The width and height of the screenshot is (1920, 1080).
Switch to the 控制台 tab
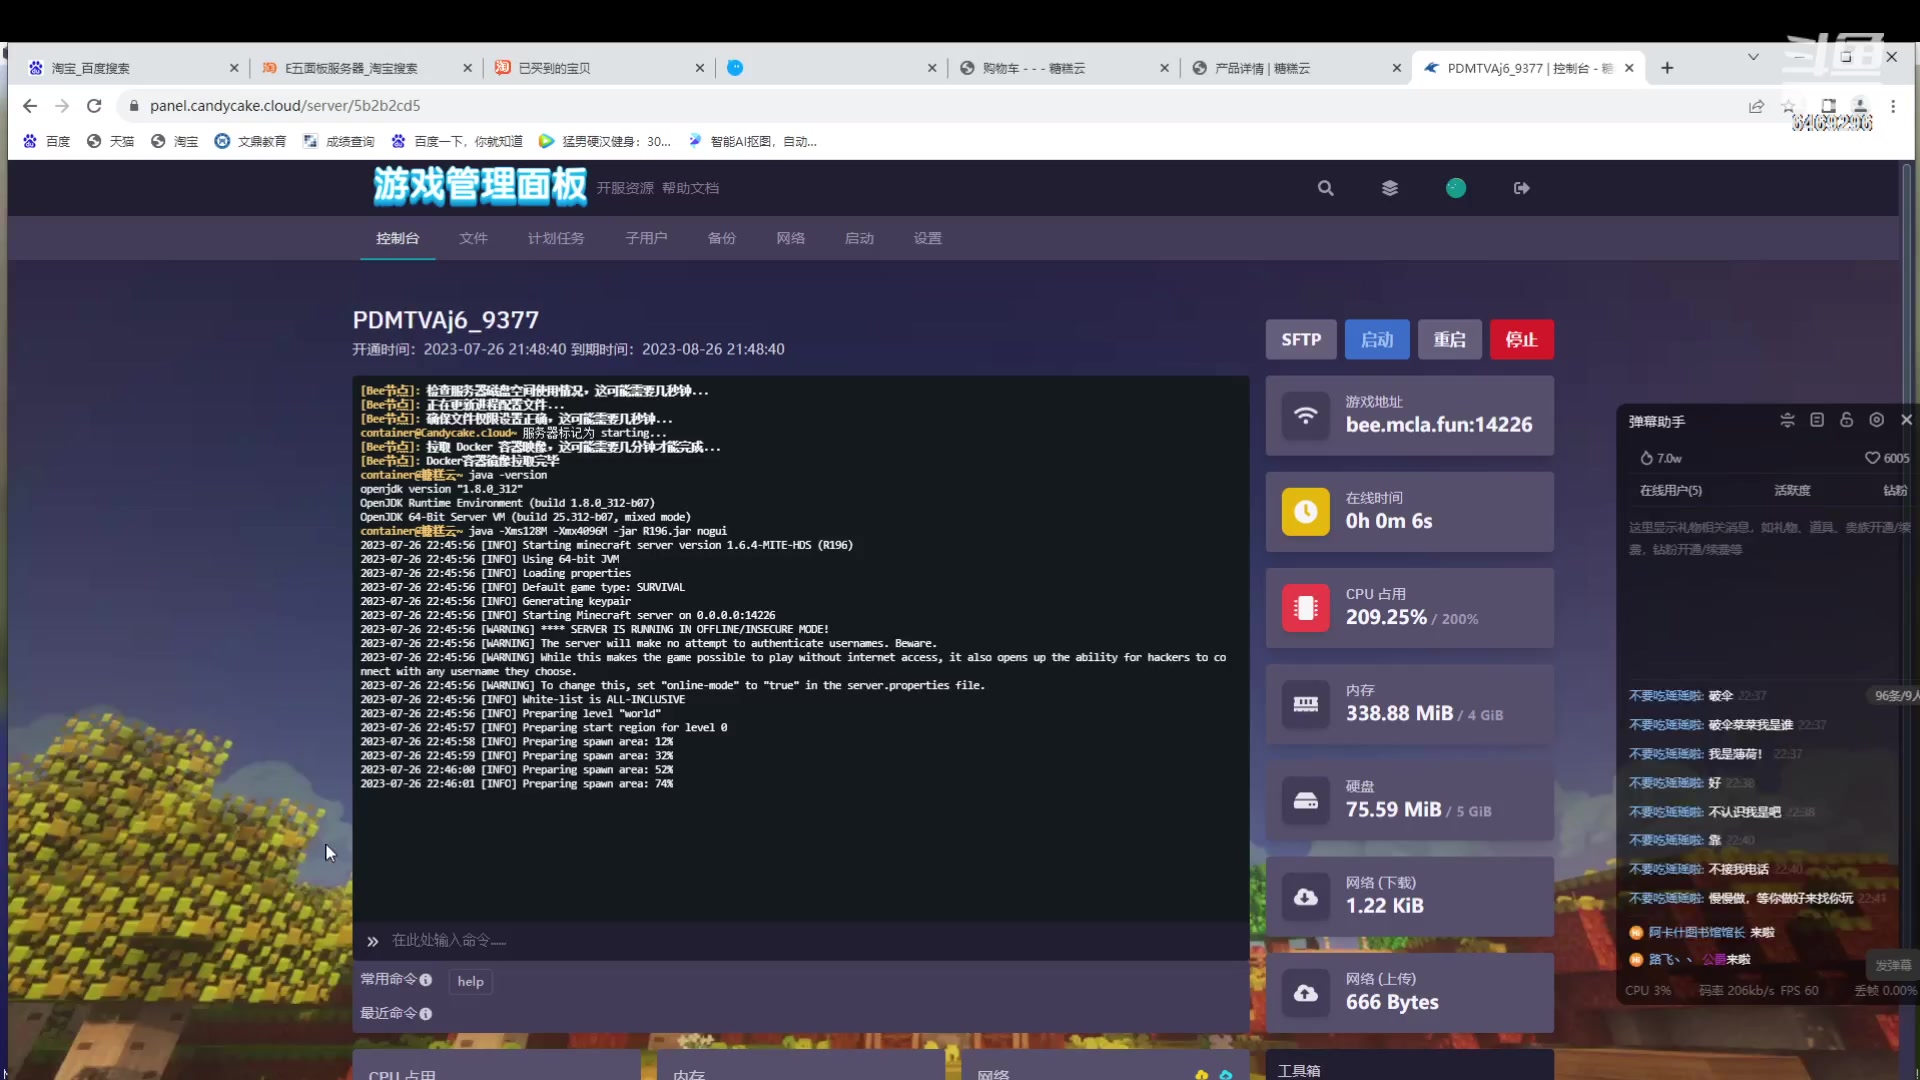(x=397, y=238)
